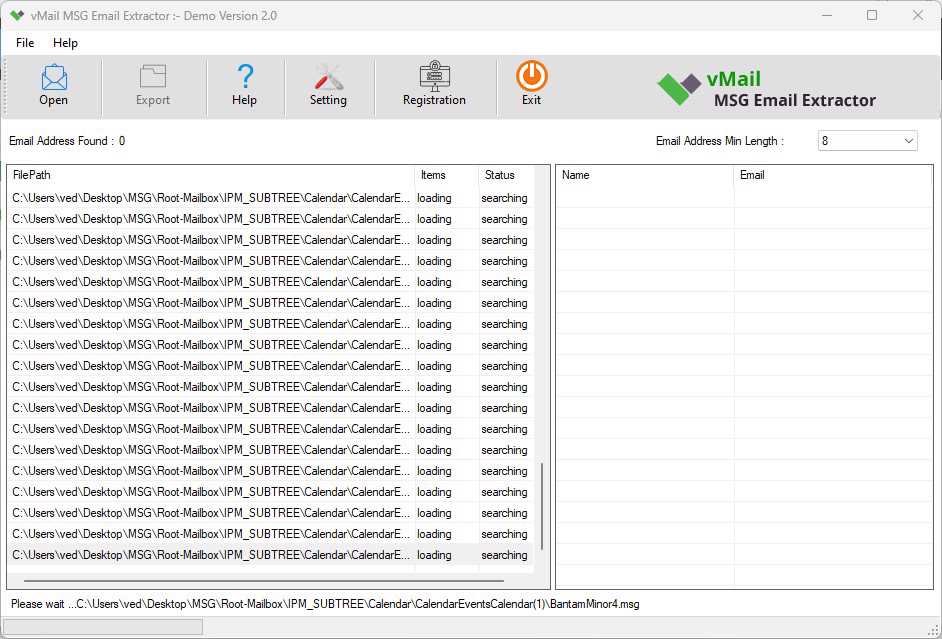Click the Name column header

coord(645,175)
